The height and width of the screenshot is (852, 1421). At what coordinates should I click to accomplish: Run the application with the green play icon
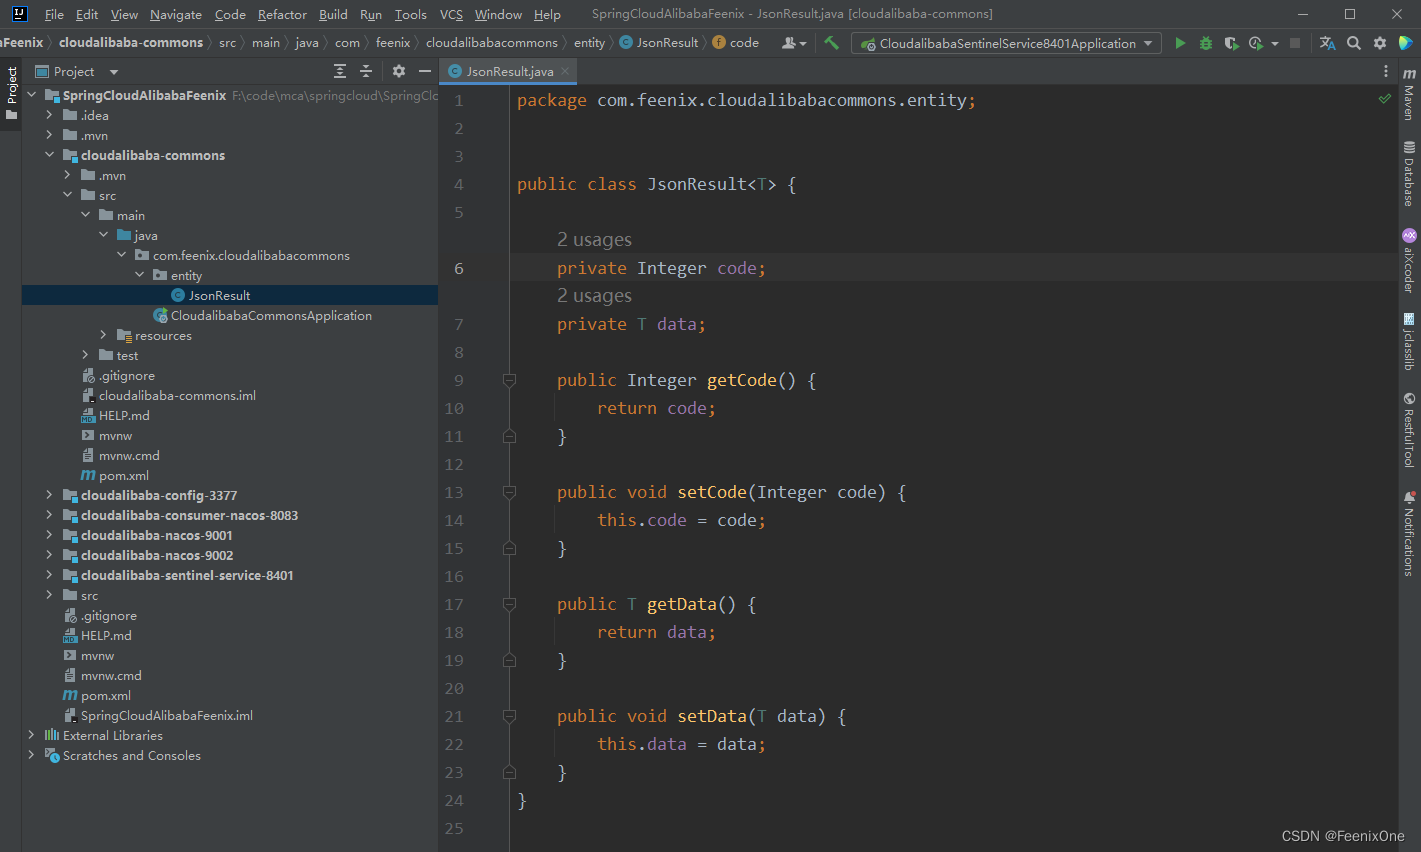[1180, 43]
